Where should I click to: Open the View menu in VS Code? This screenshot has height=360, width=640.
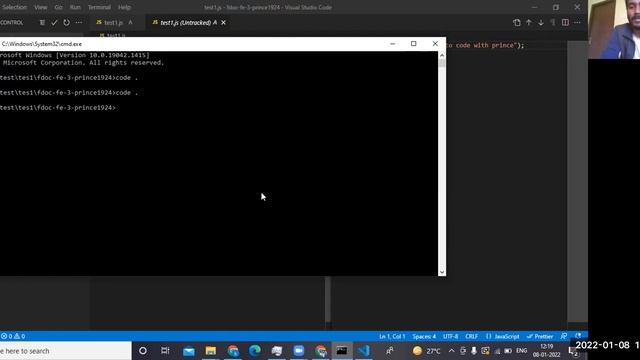click(x=40, y=7)
